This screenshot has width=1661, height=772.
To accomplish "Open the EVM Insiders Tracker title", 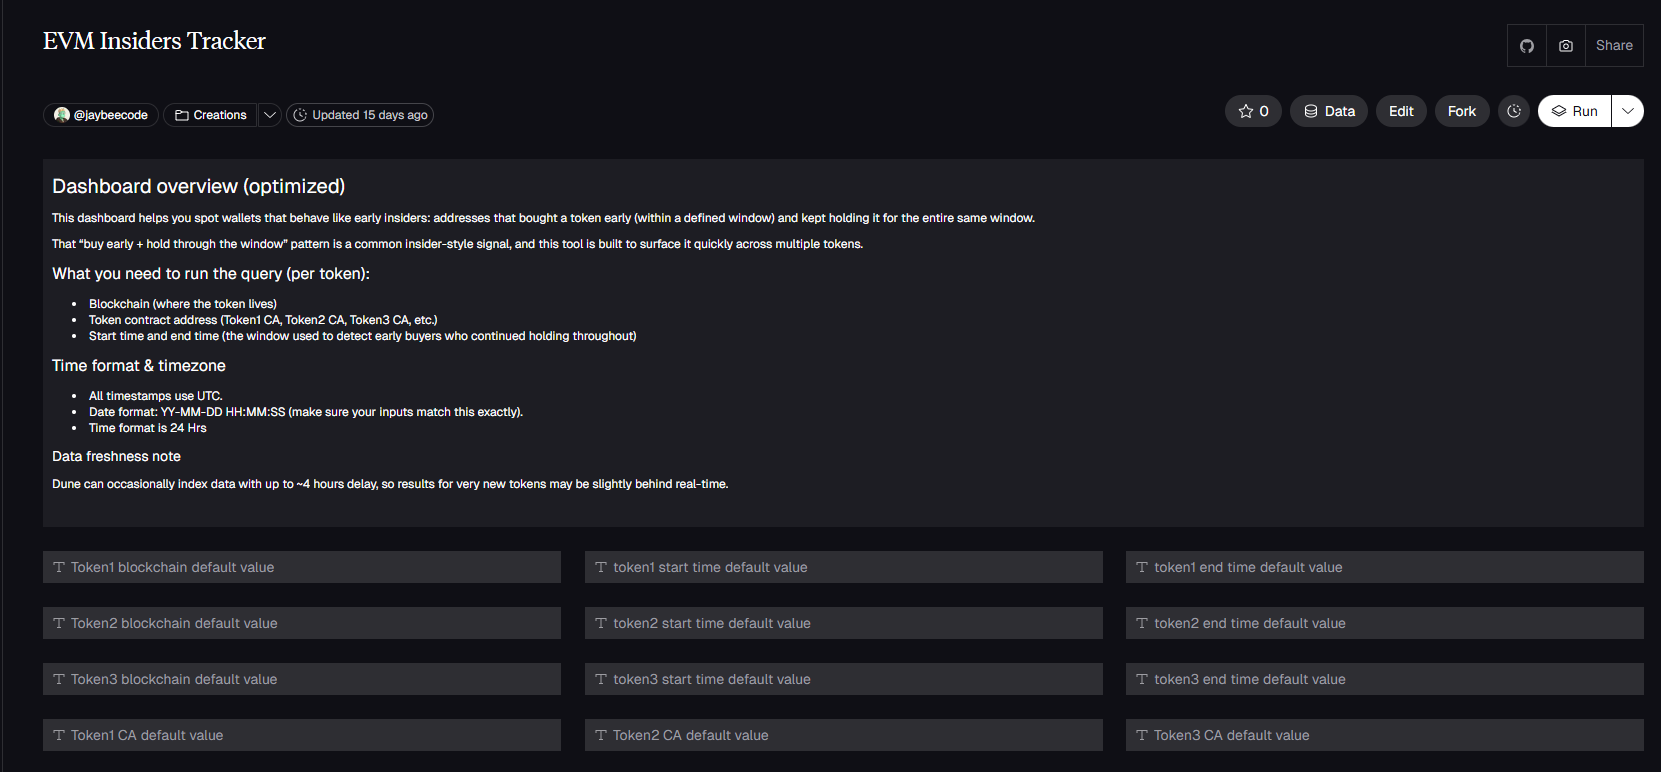I will [x=154, y=41].
